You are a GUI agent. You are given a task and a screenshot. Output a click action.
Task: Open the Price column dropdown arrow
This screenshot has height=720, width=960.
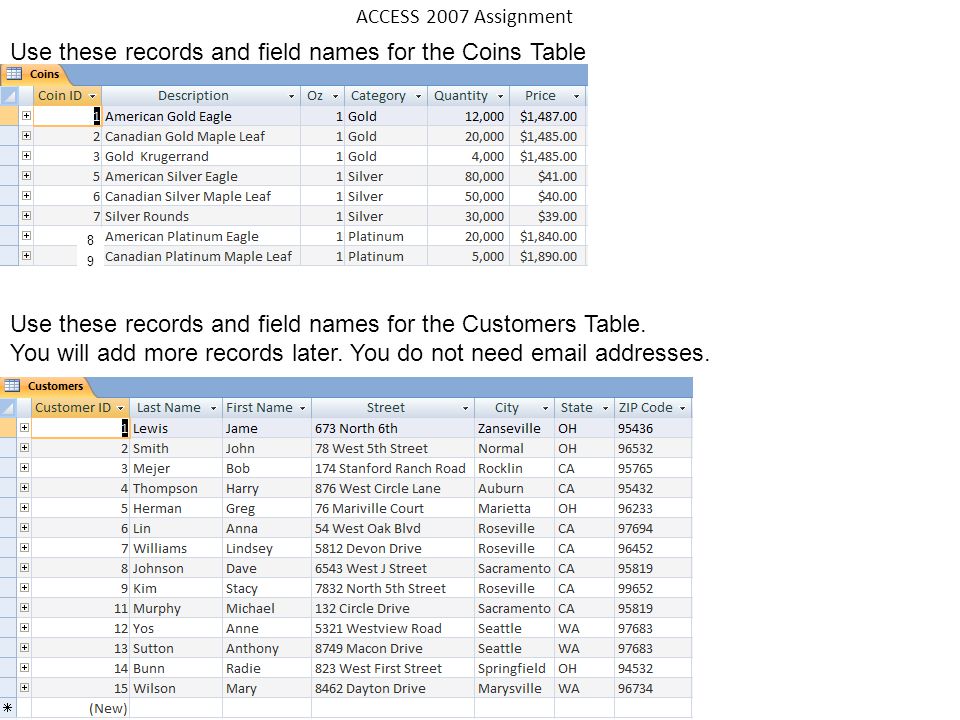(x=576, y=96)
